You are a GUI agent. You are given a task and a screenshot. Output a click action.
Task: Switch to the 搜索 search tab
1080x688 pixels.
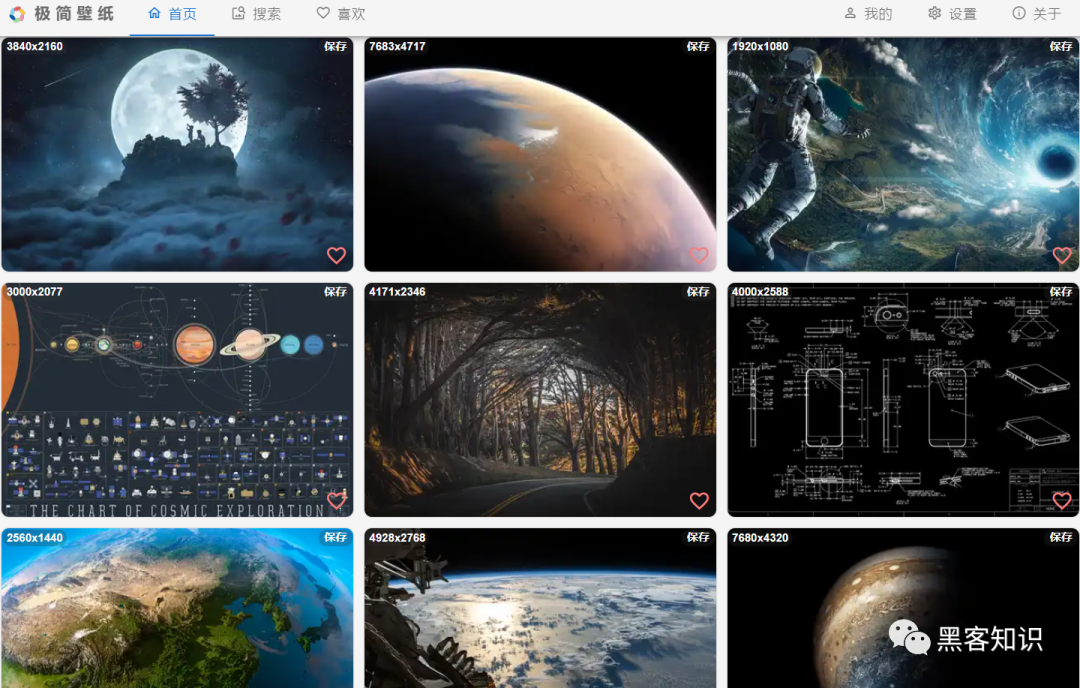pos(256,14)
